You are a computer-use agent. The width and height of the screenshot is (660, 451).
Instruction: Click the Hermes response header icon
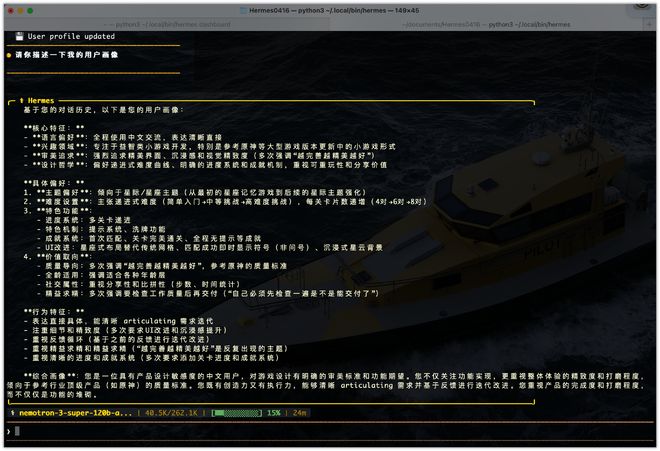pos(22,101)
